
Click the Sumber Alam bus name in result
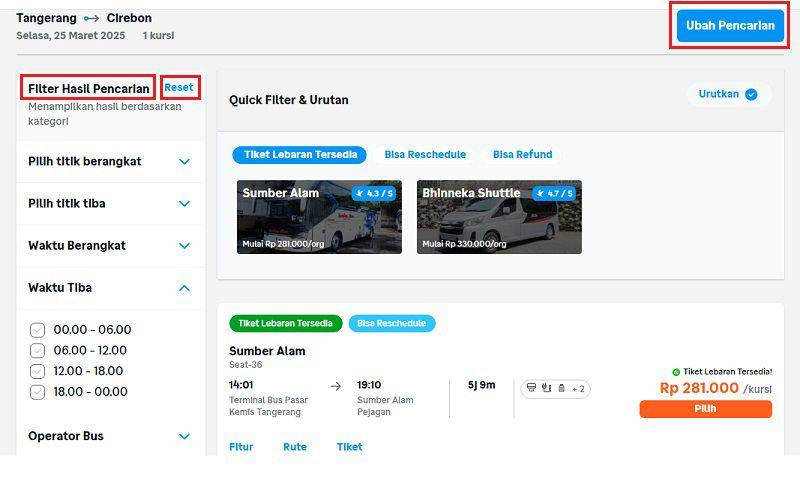(267, 351)
